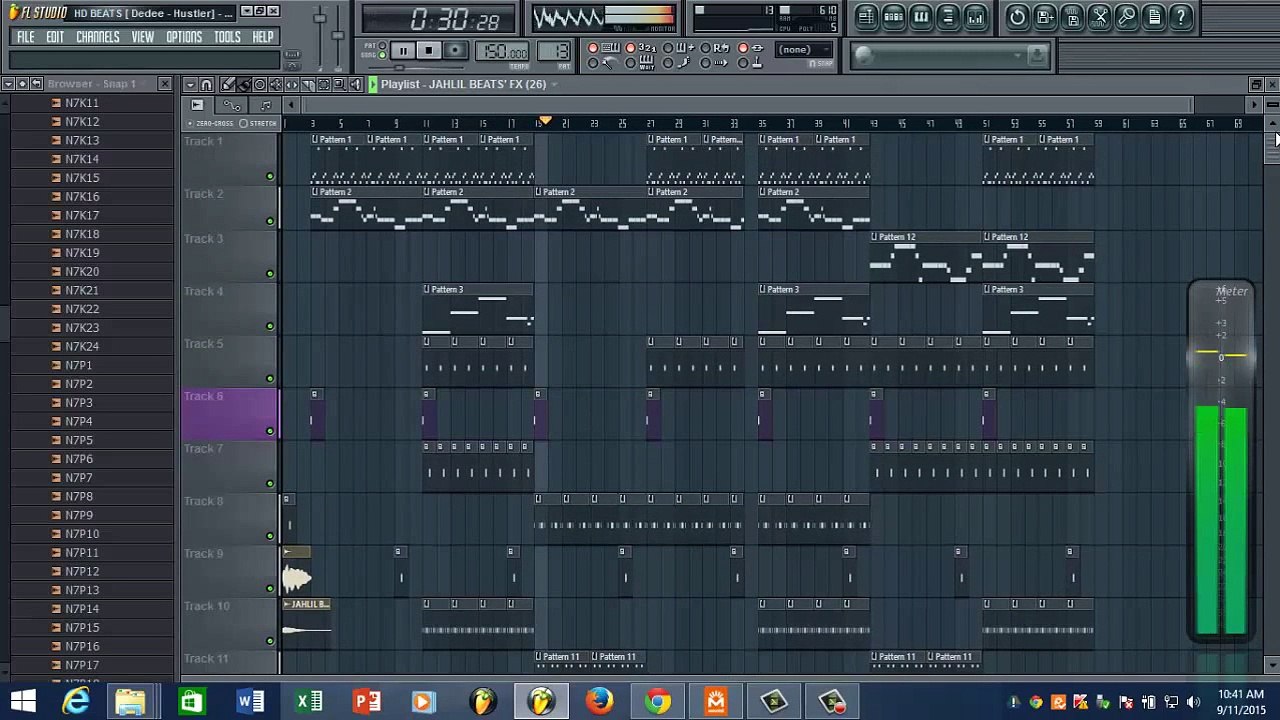Expand the Playlist title dropdown arrow

coord(555,85)
